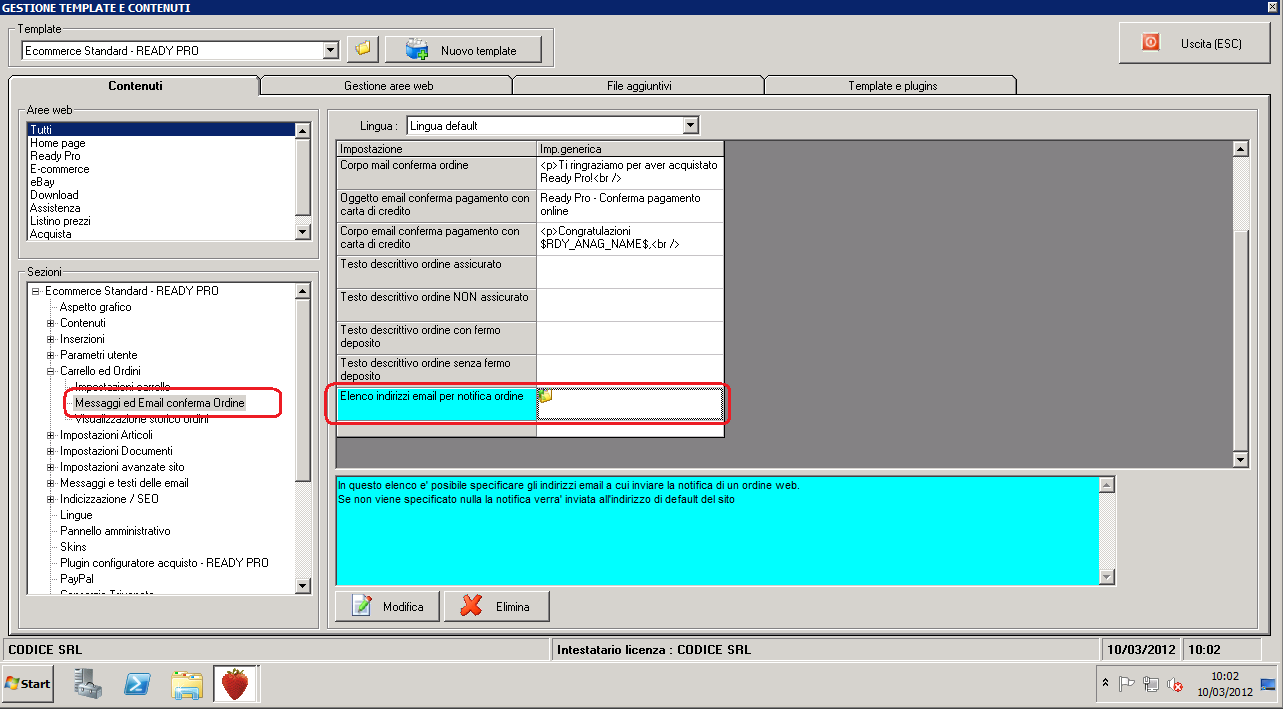This screenshot has width=1283, height=709.
Task: Click the Corpo mail conferma ordine row
Action: [x=530, y=172]
